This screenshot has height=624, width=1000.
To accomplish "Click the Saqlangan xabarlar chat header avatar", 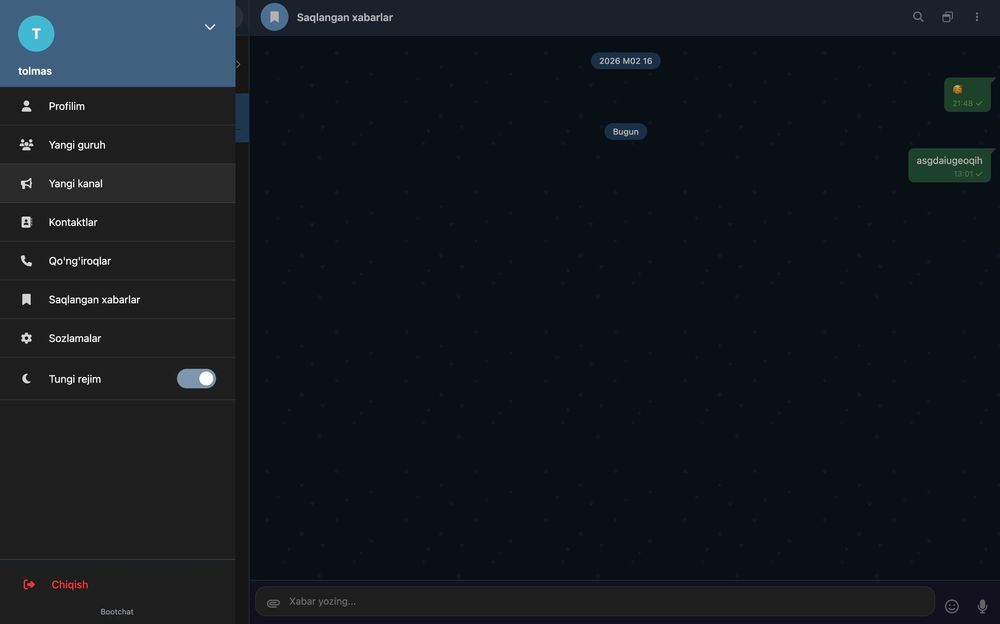I will click(x=274, y=17).
